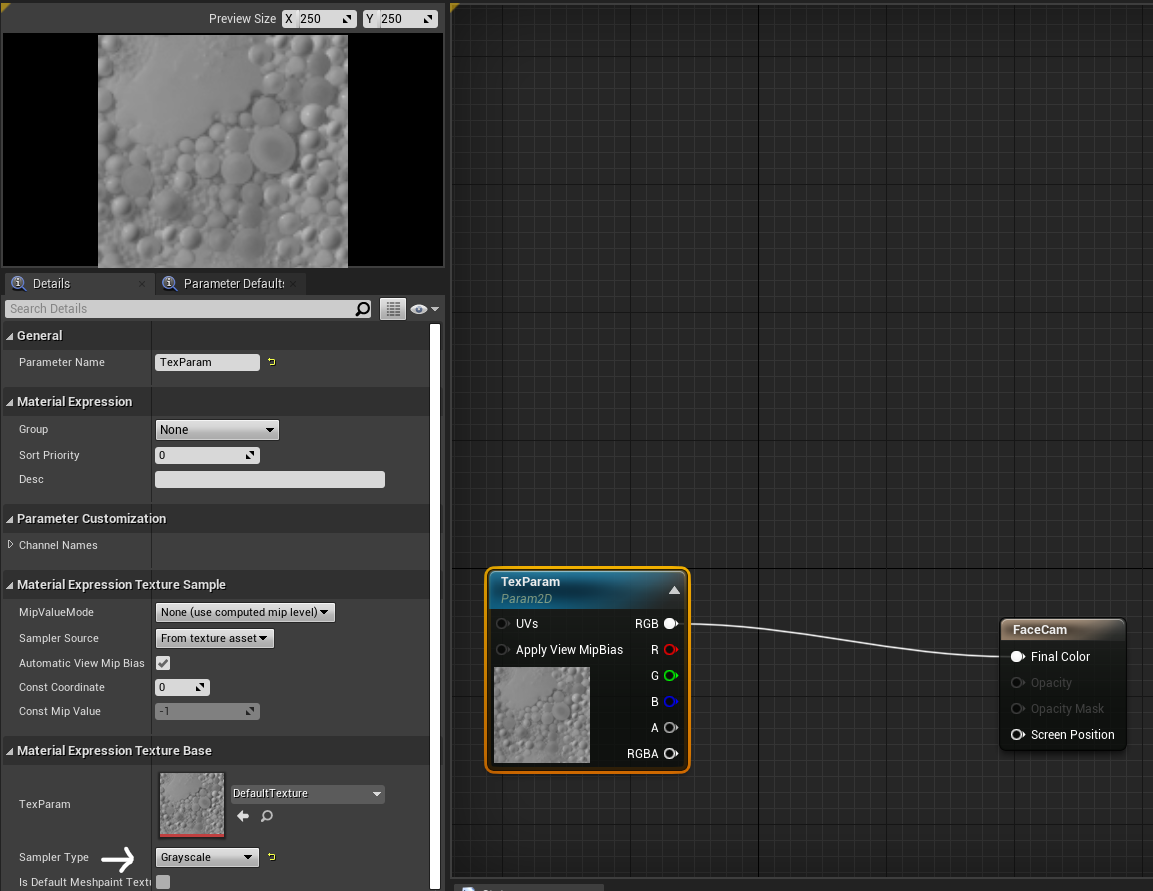
Task: Click the RGBA output pin on TexParam
Action: (x=670, y=754)
